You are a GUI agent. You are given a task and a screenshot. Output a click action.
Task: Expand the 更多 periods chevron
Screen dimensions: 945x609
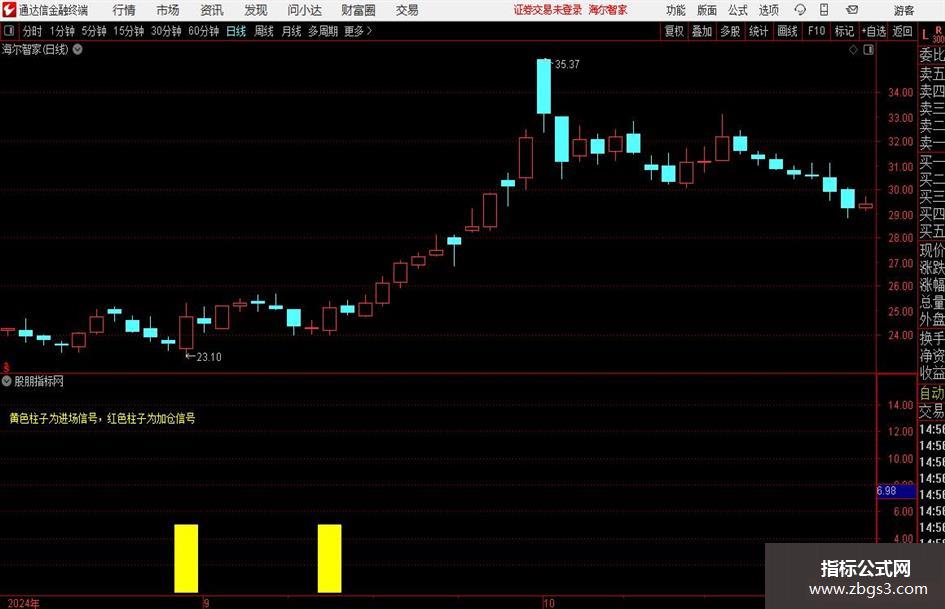(x=369, y=31)
